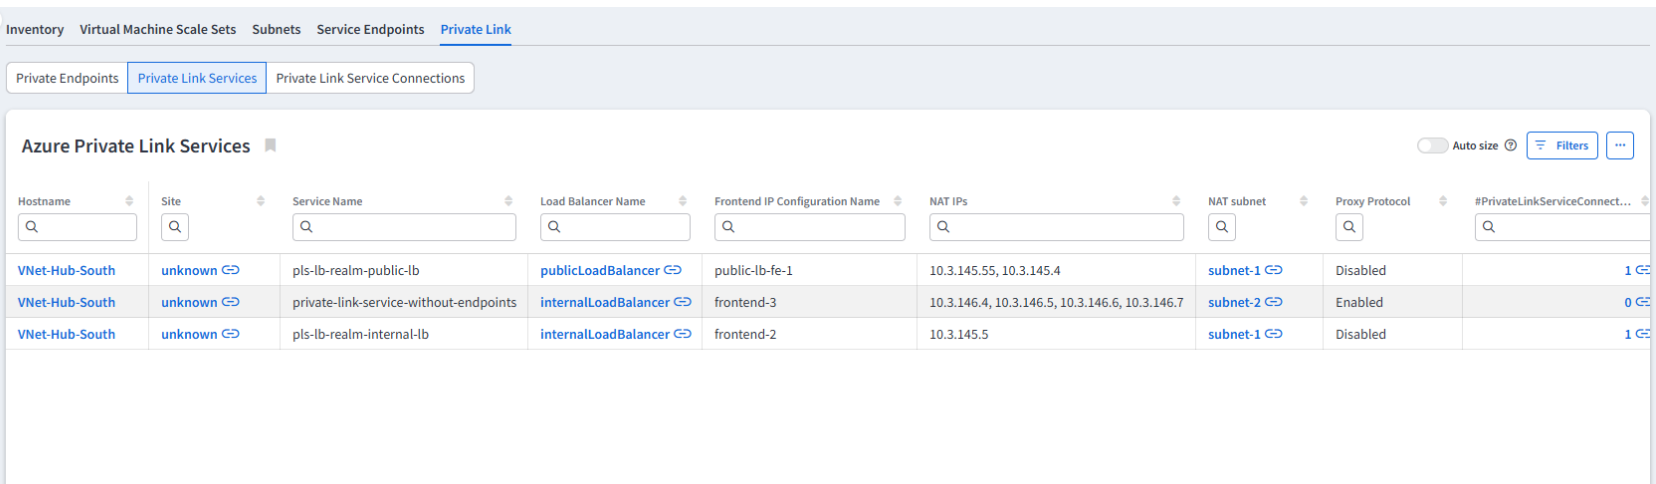The height and width of the screenshot is (484, 1656).
Task: Open the Private Endpoints sub-tab
Action: (67, 78)
